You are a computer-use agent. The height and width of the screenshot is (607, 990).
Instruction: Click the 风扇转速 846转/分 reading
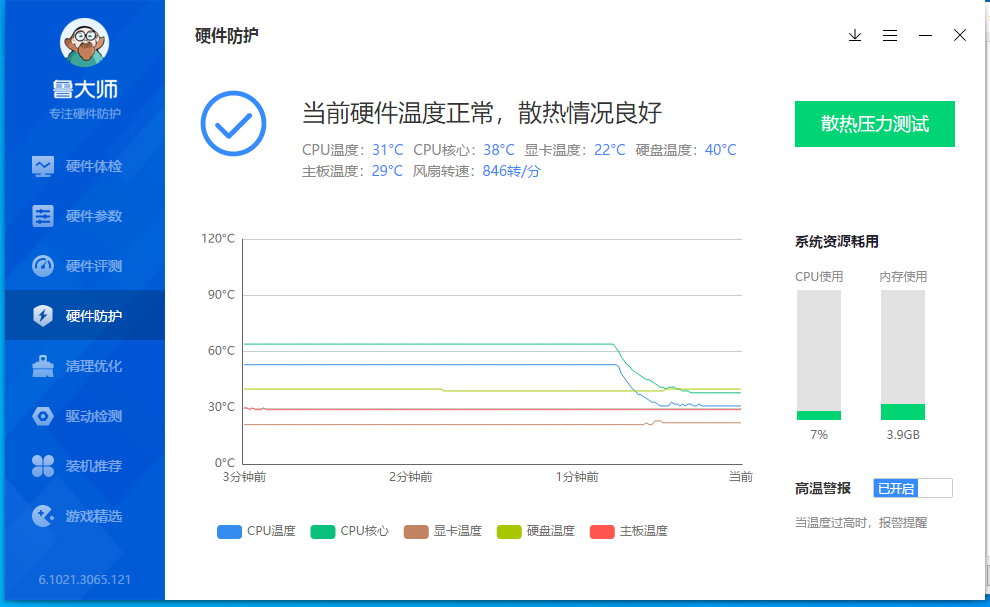coord(477,171)
